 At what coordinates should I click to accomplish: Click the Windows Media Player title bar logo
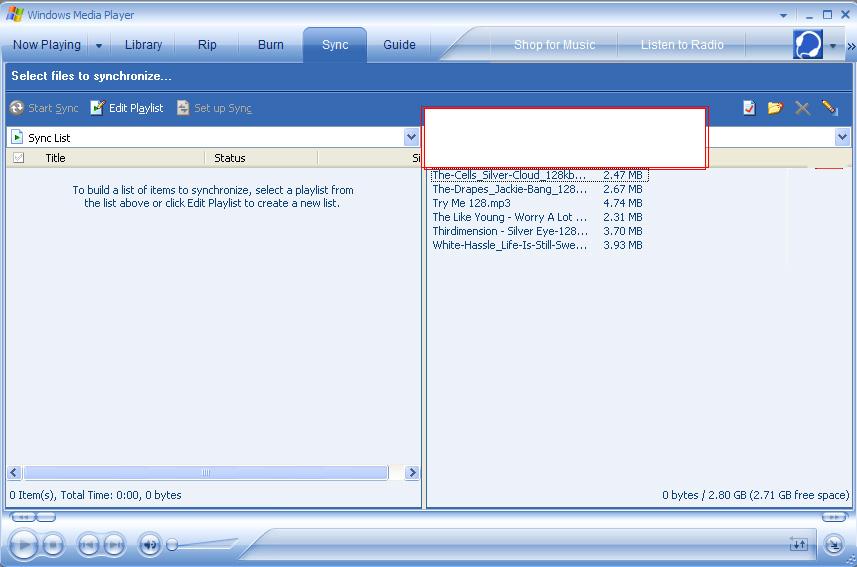point(15,14)
